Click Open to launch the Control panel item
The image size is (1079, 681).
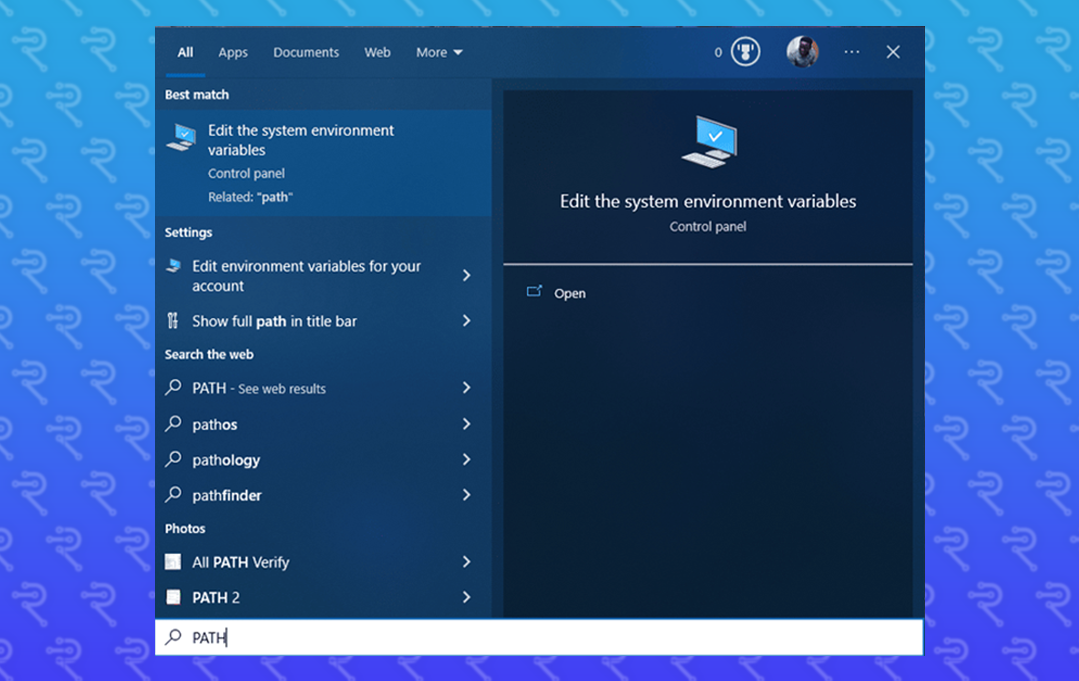(x=569, y=292)
